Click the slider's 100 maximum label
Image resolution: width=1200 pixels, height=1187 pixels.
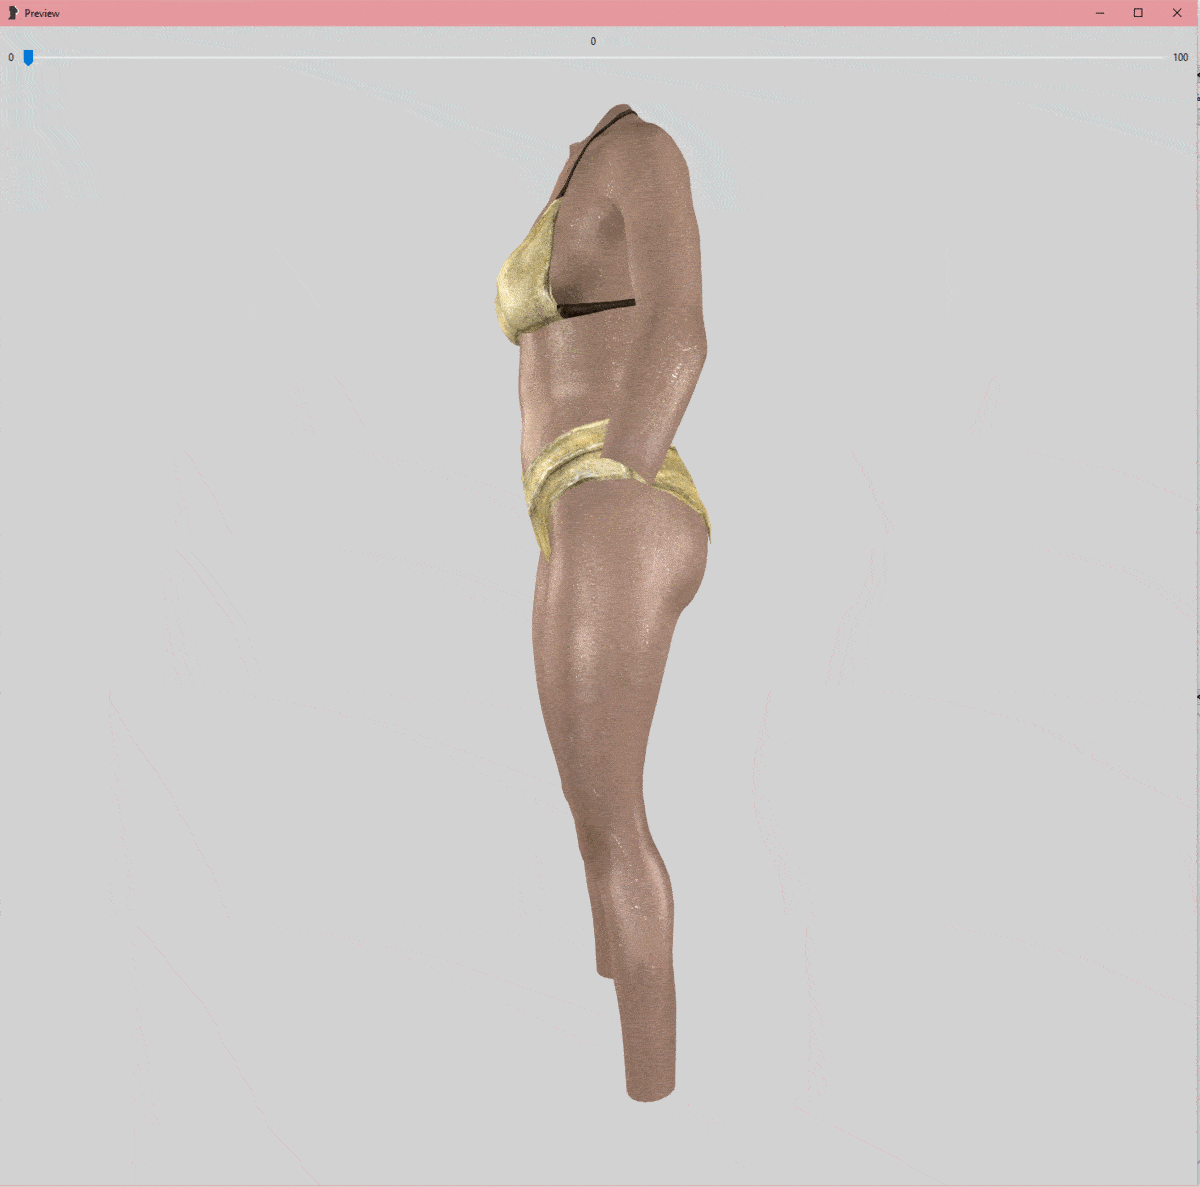pyautogui.click(x=1180, y=58)
